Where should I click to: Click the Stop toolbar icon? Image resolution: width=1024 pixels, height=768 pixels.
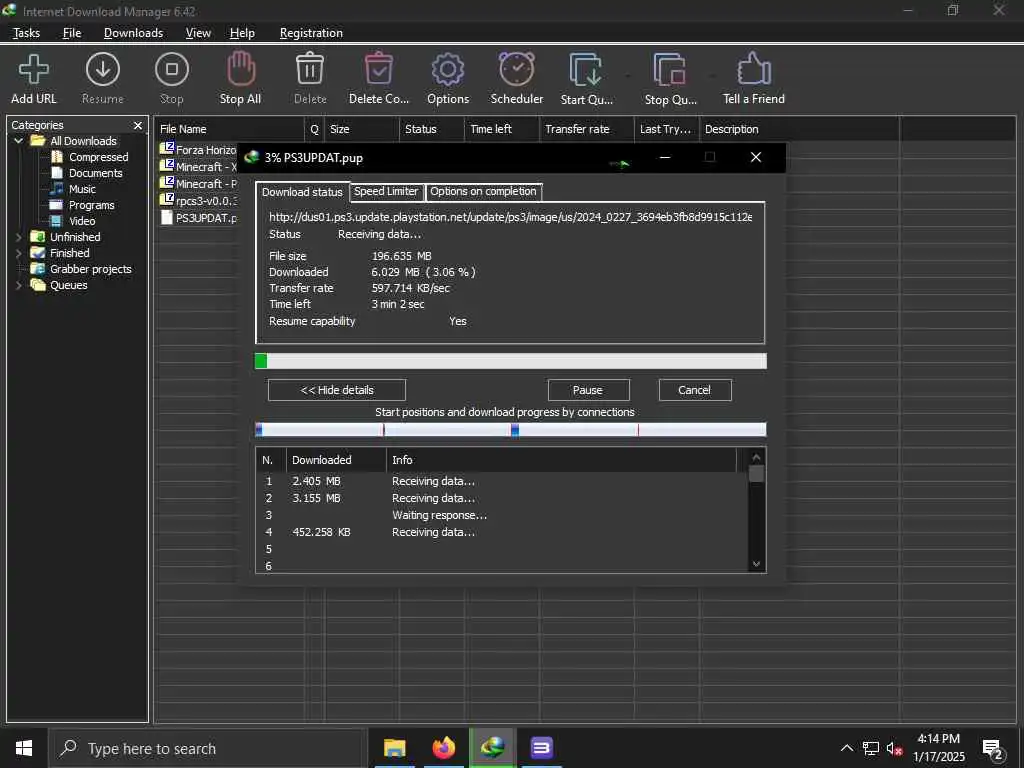pyautogui.click(x=172, y=70)
